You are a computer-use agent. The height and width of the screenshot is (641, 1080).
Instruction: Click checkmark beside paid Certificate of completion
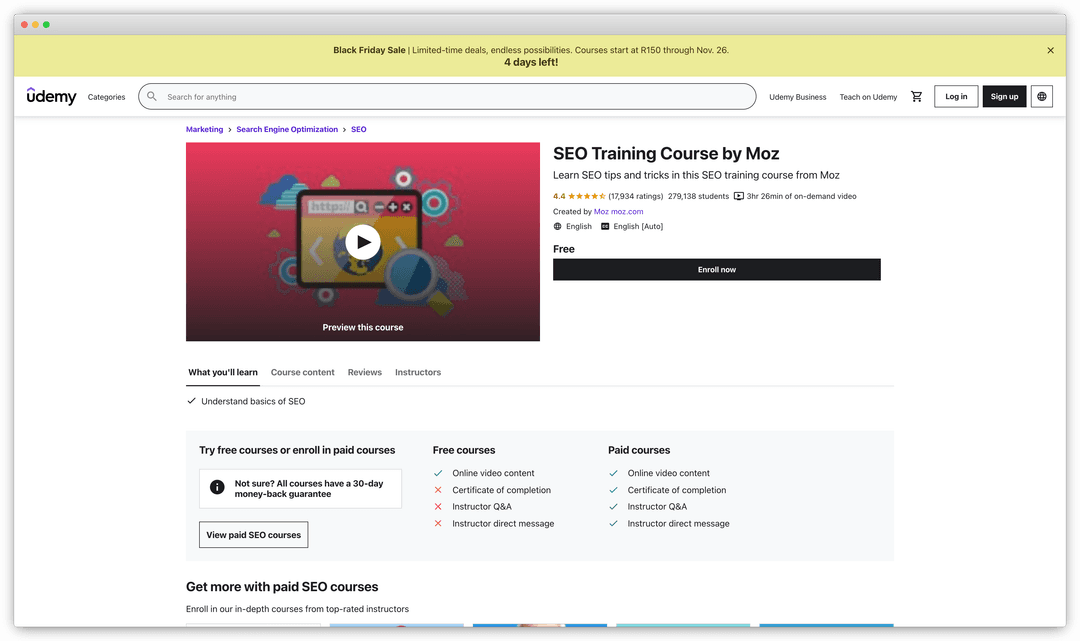(x=613, y=490)
